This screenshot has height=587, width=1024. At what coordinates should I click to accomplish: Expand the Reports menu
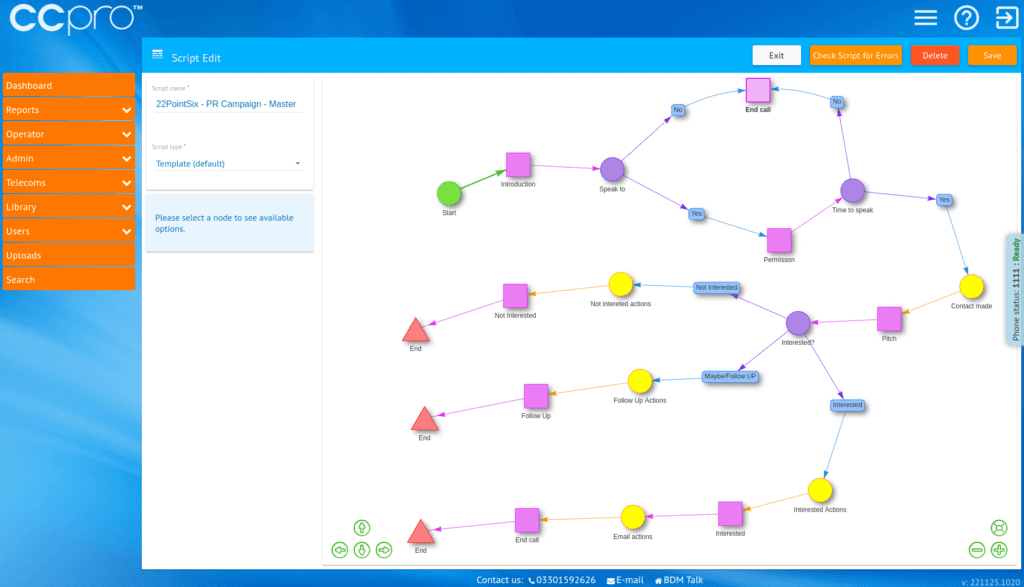click(x=69, y=110)
